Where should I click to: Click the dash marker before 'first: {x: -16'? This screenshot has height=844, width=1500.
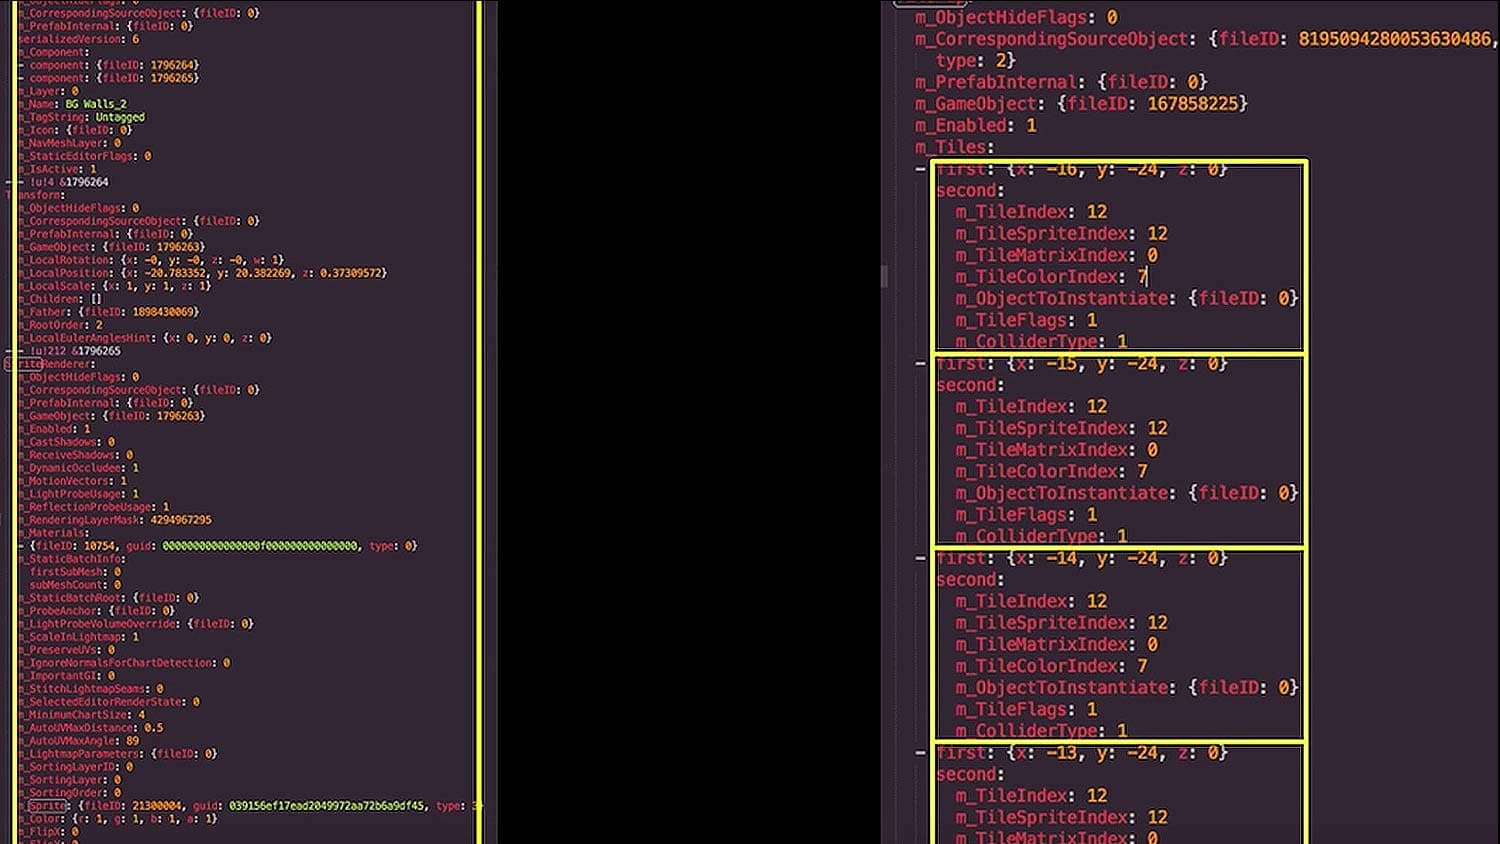(920, 168)
